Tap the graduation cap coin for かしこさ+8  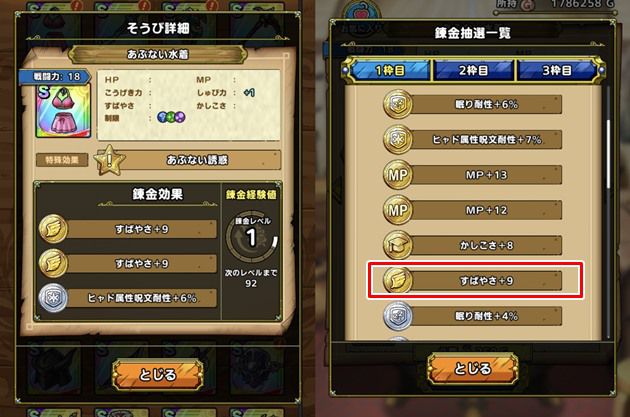click(398, 245)
